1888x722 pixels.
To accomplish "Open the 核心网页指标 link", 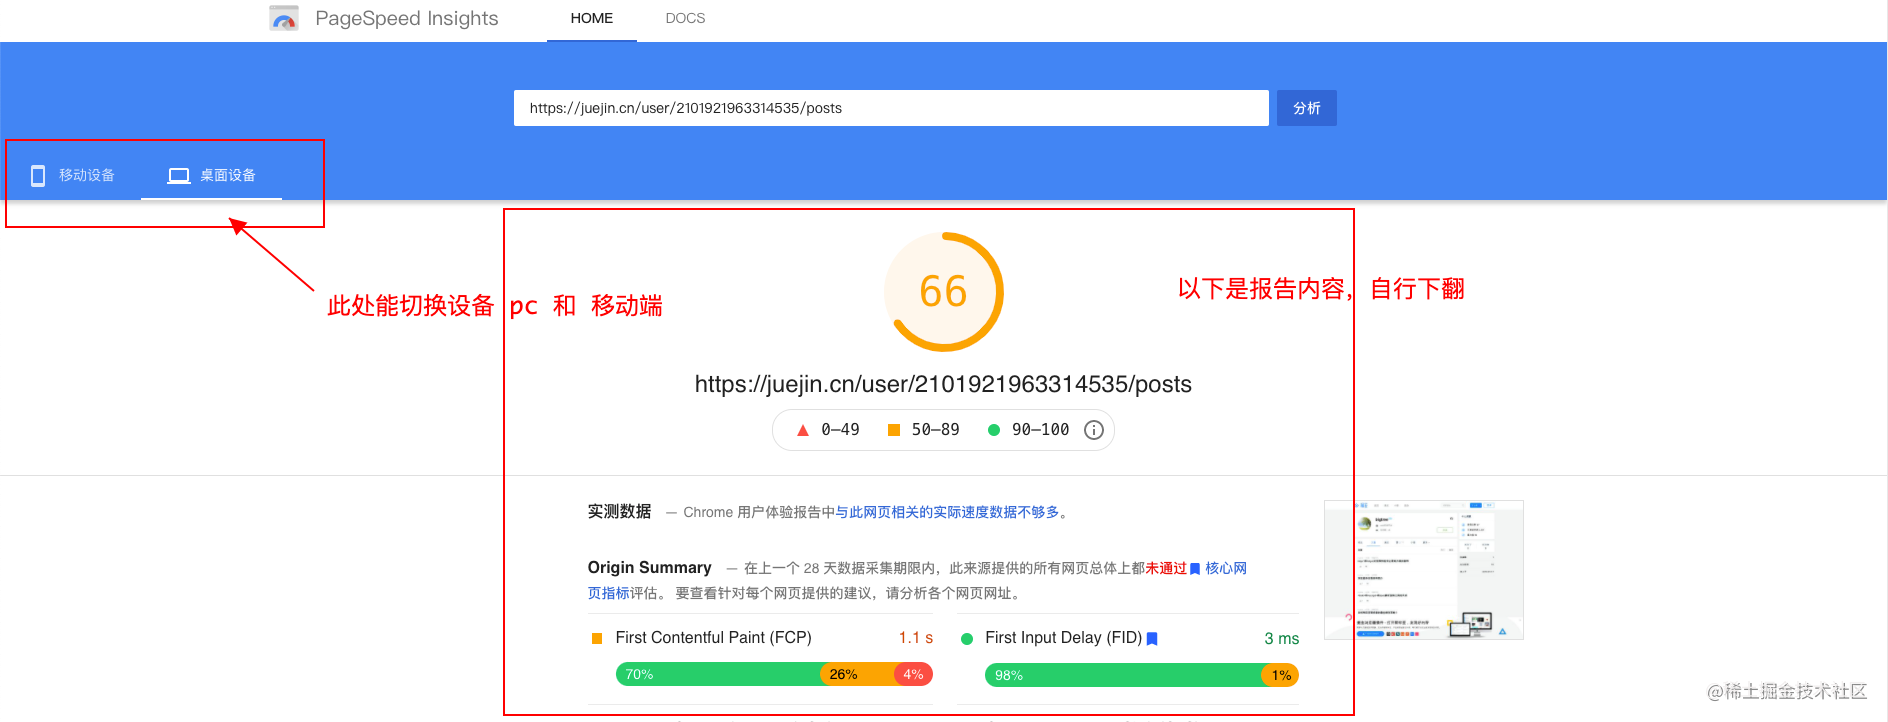I will coord(1225,568).
